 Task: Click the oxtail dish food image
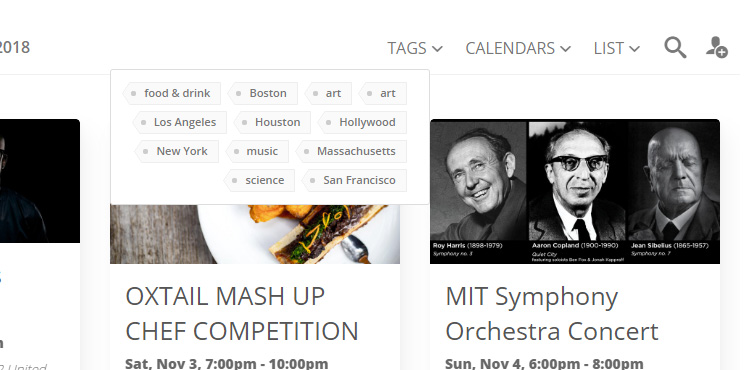click(x=255, y=234)
